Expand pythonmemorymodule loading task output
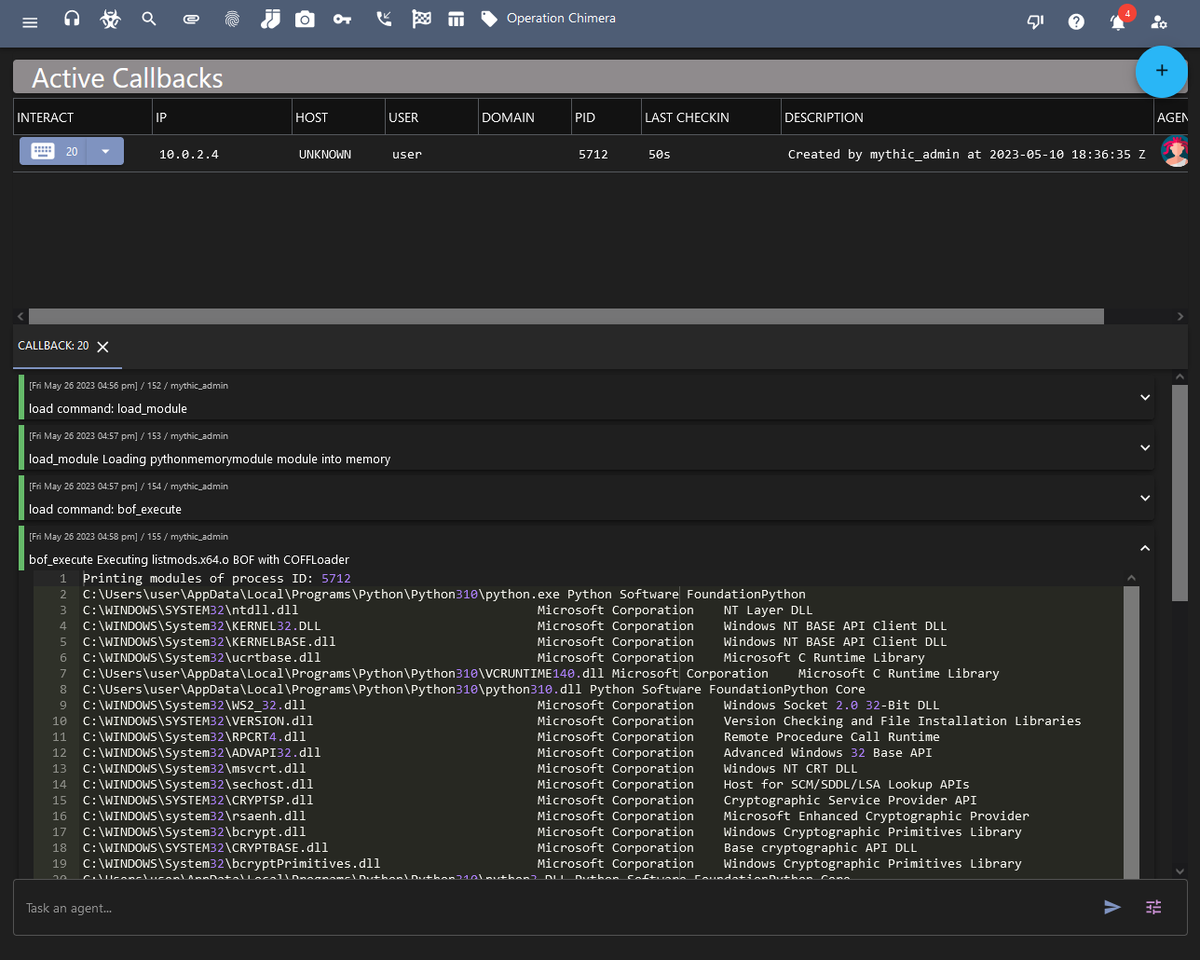This screenshot has height=960, width=1200. [x=1145, y=447]
